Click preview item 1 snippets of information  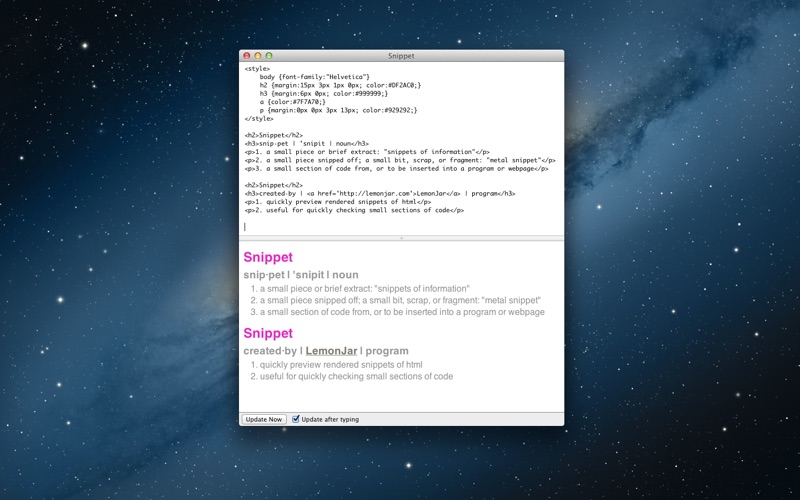pos(360,289)
